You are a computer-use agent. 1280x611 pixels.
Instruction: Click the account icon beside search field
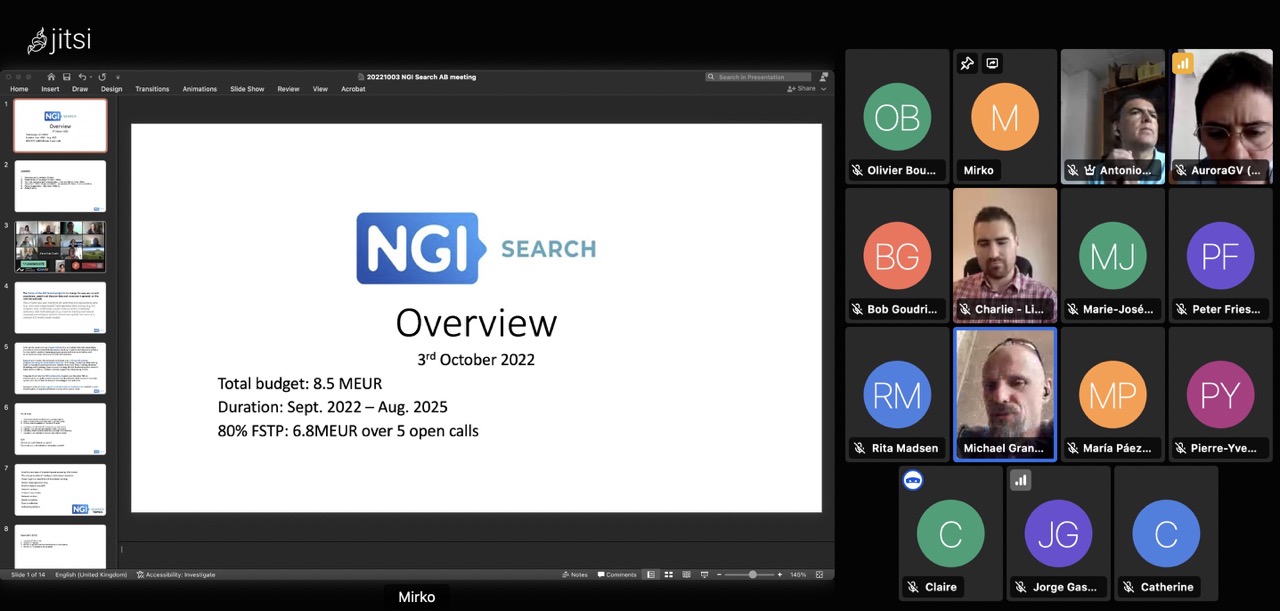824,77
